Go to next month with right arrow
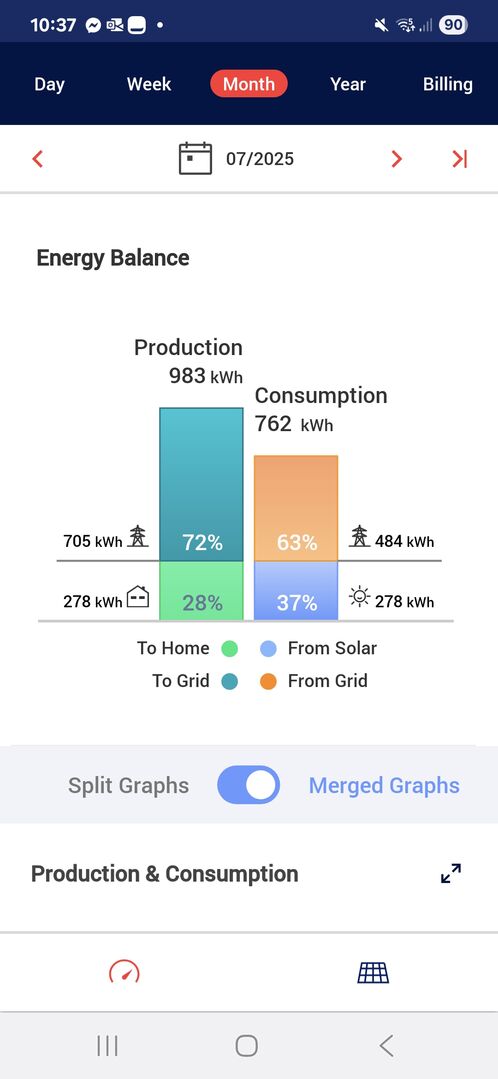This screenshot has height=1079, width=498. click(x=396, y=159)
